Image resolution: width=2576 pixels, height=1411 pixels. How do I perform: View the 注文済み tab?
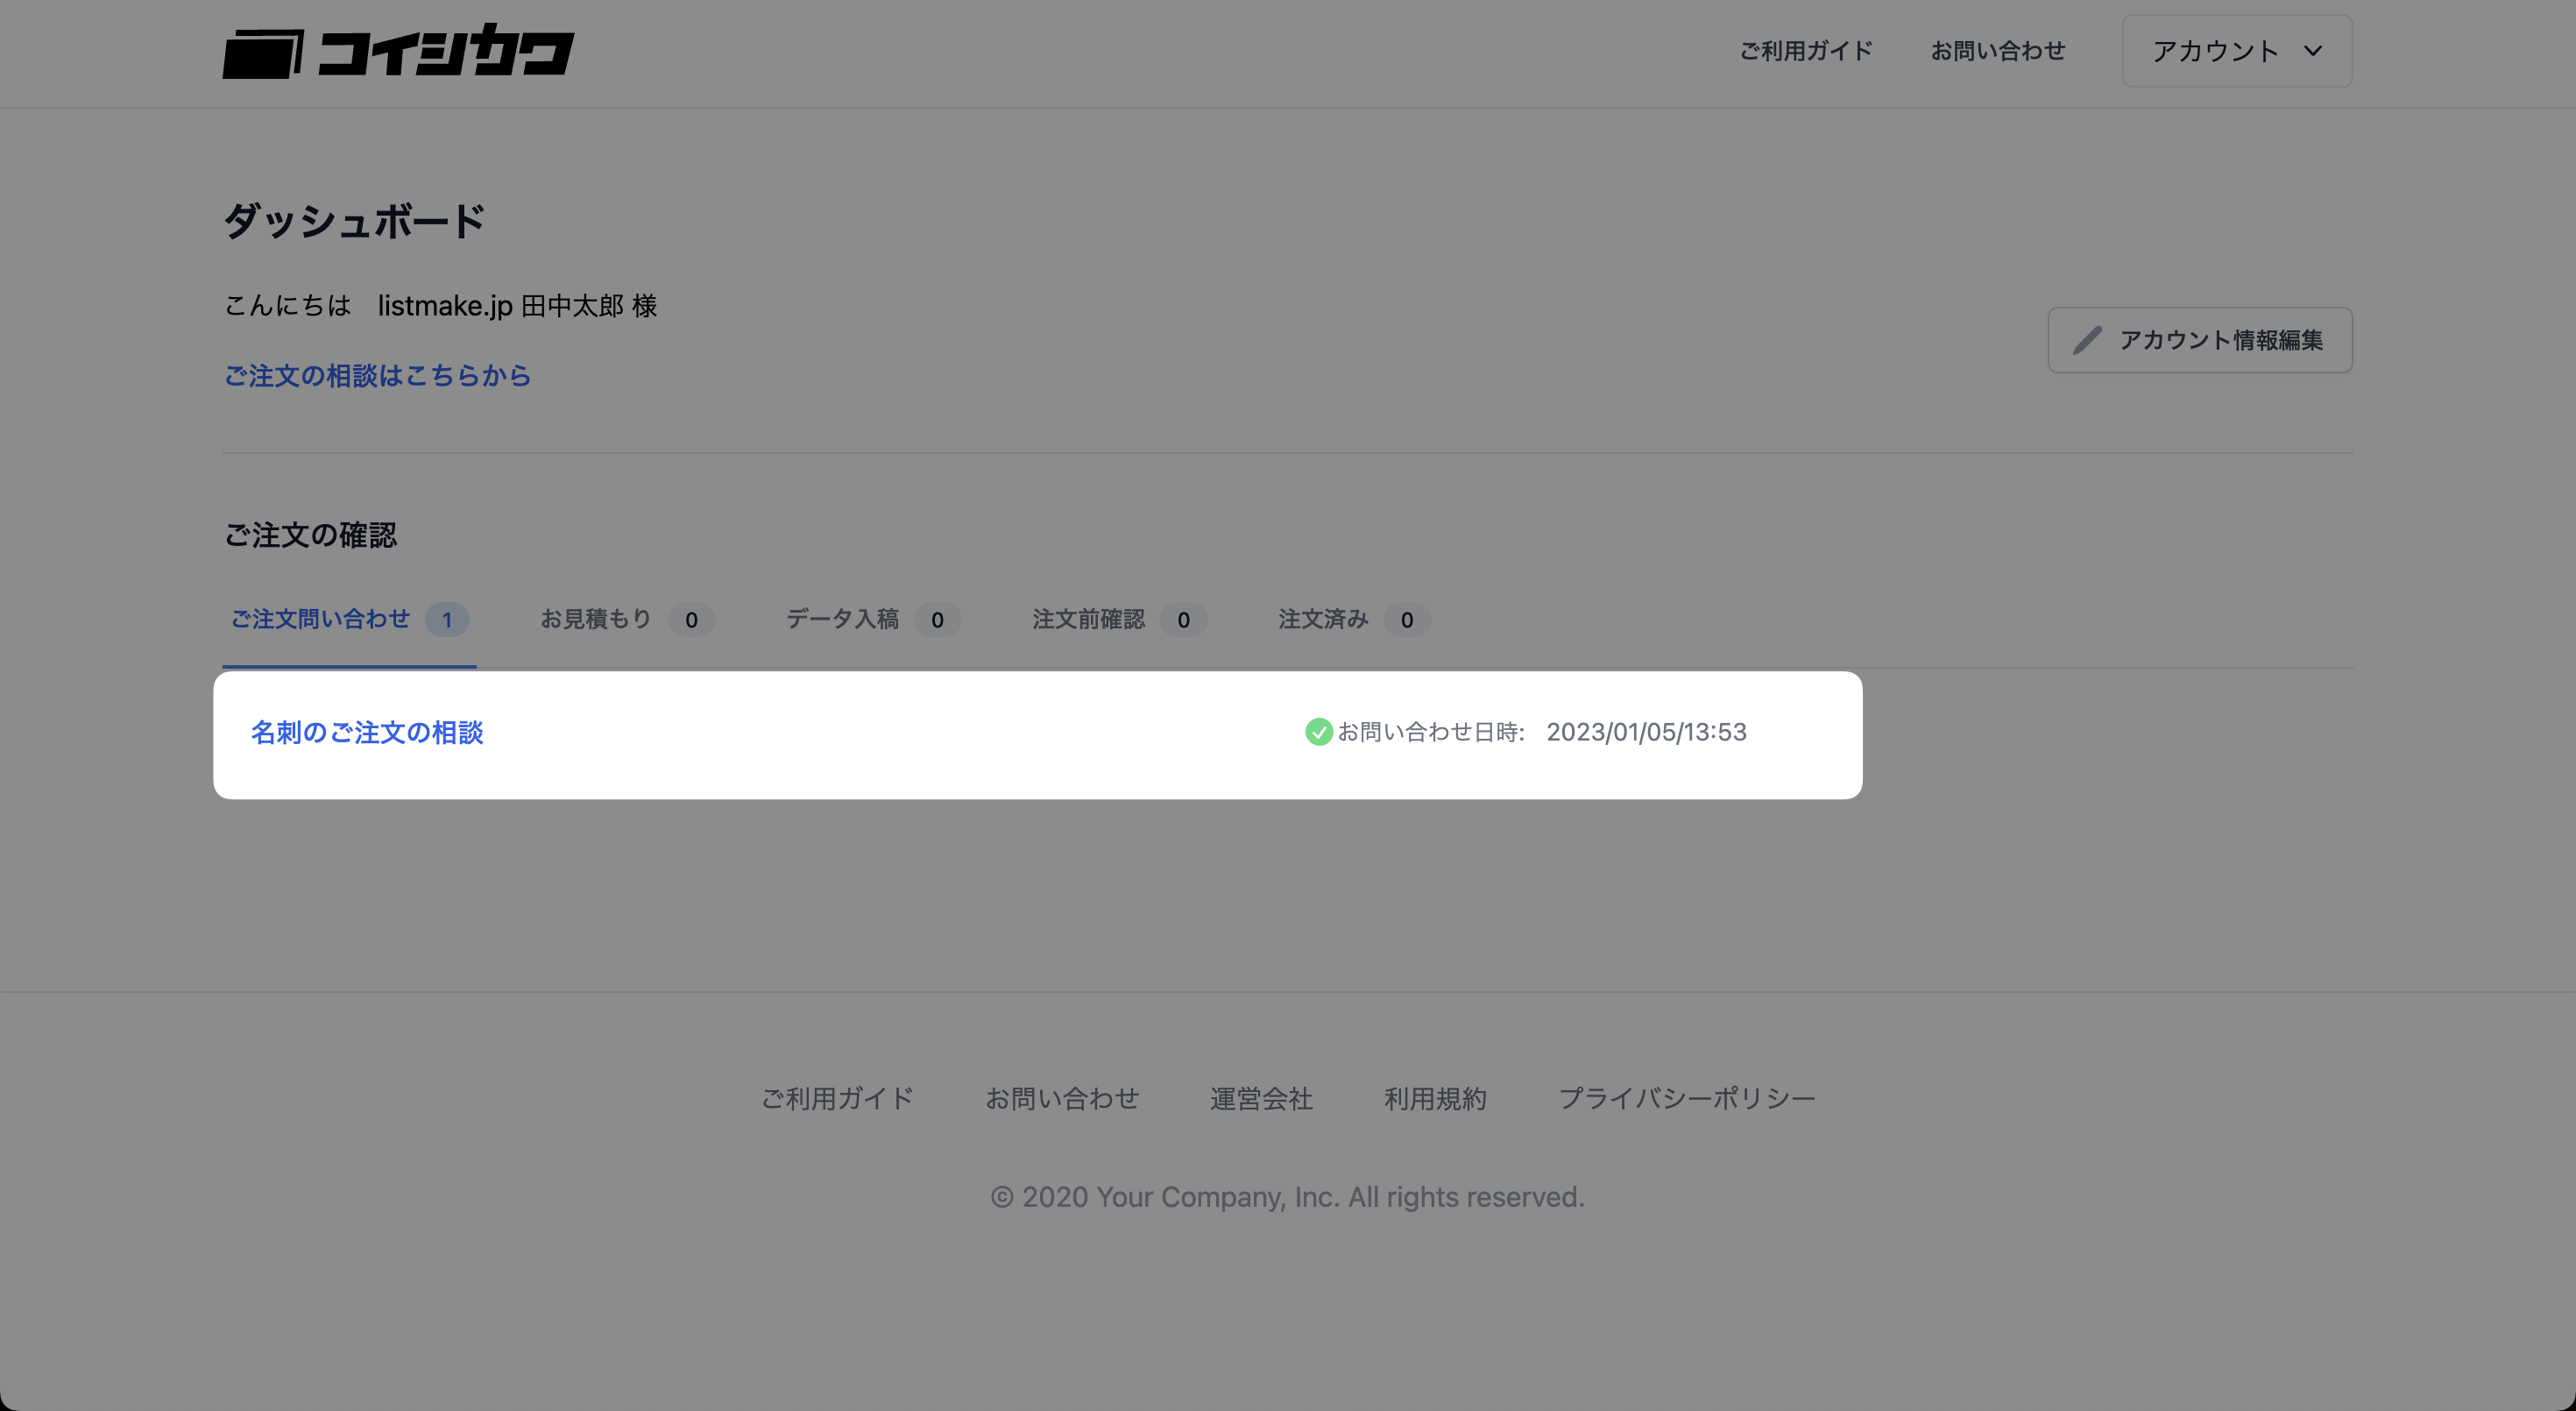coord(1353,620)
